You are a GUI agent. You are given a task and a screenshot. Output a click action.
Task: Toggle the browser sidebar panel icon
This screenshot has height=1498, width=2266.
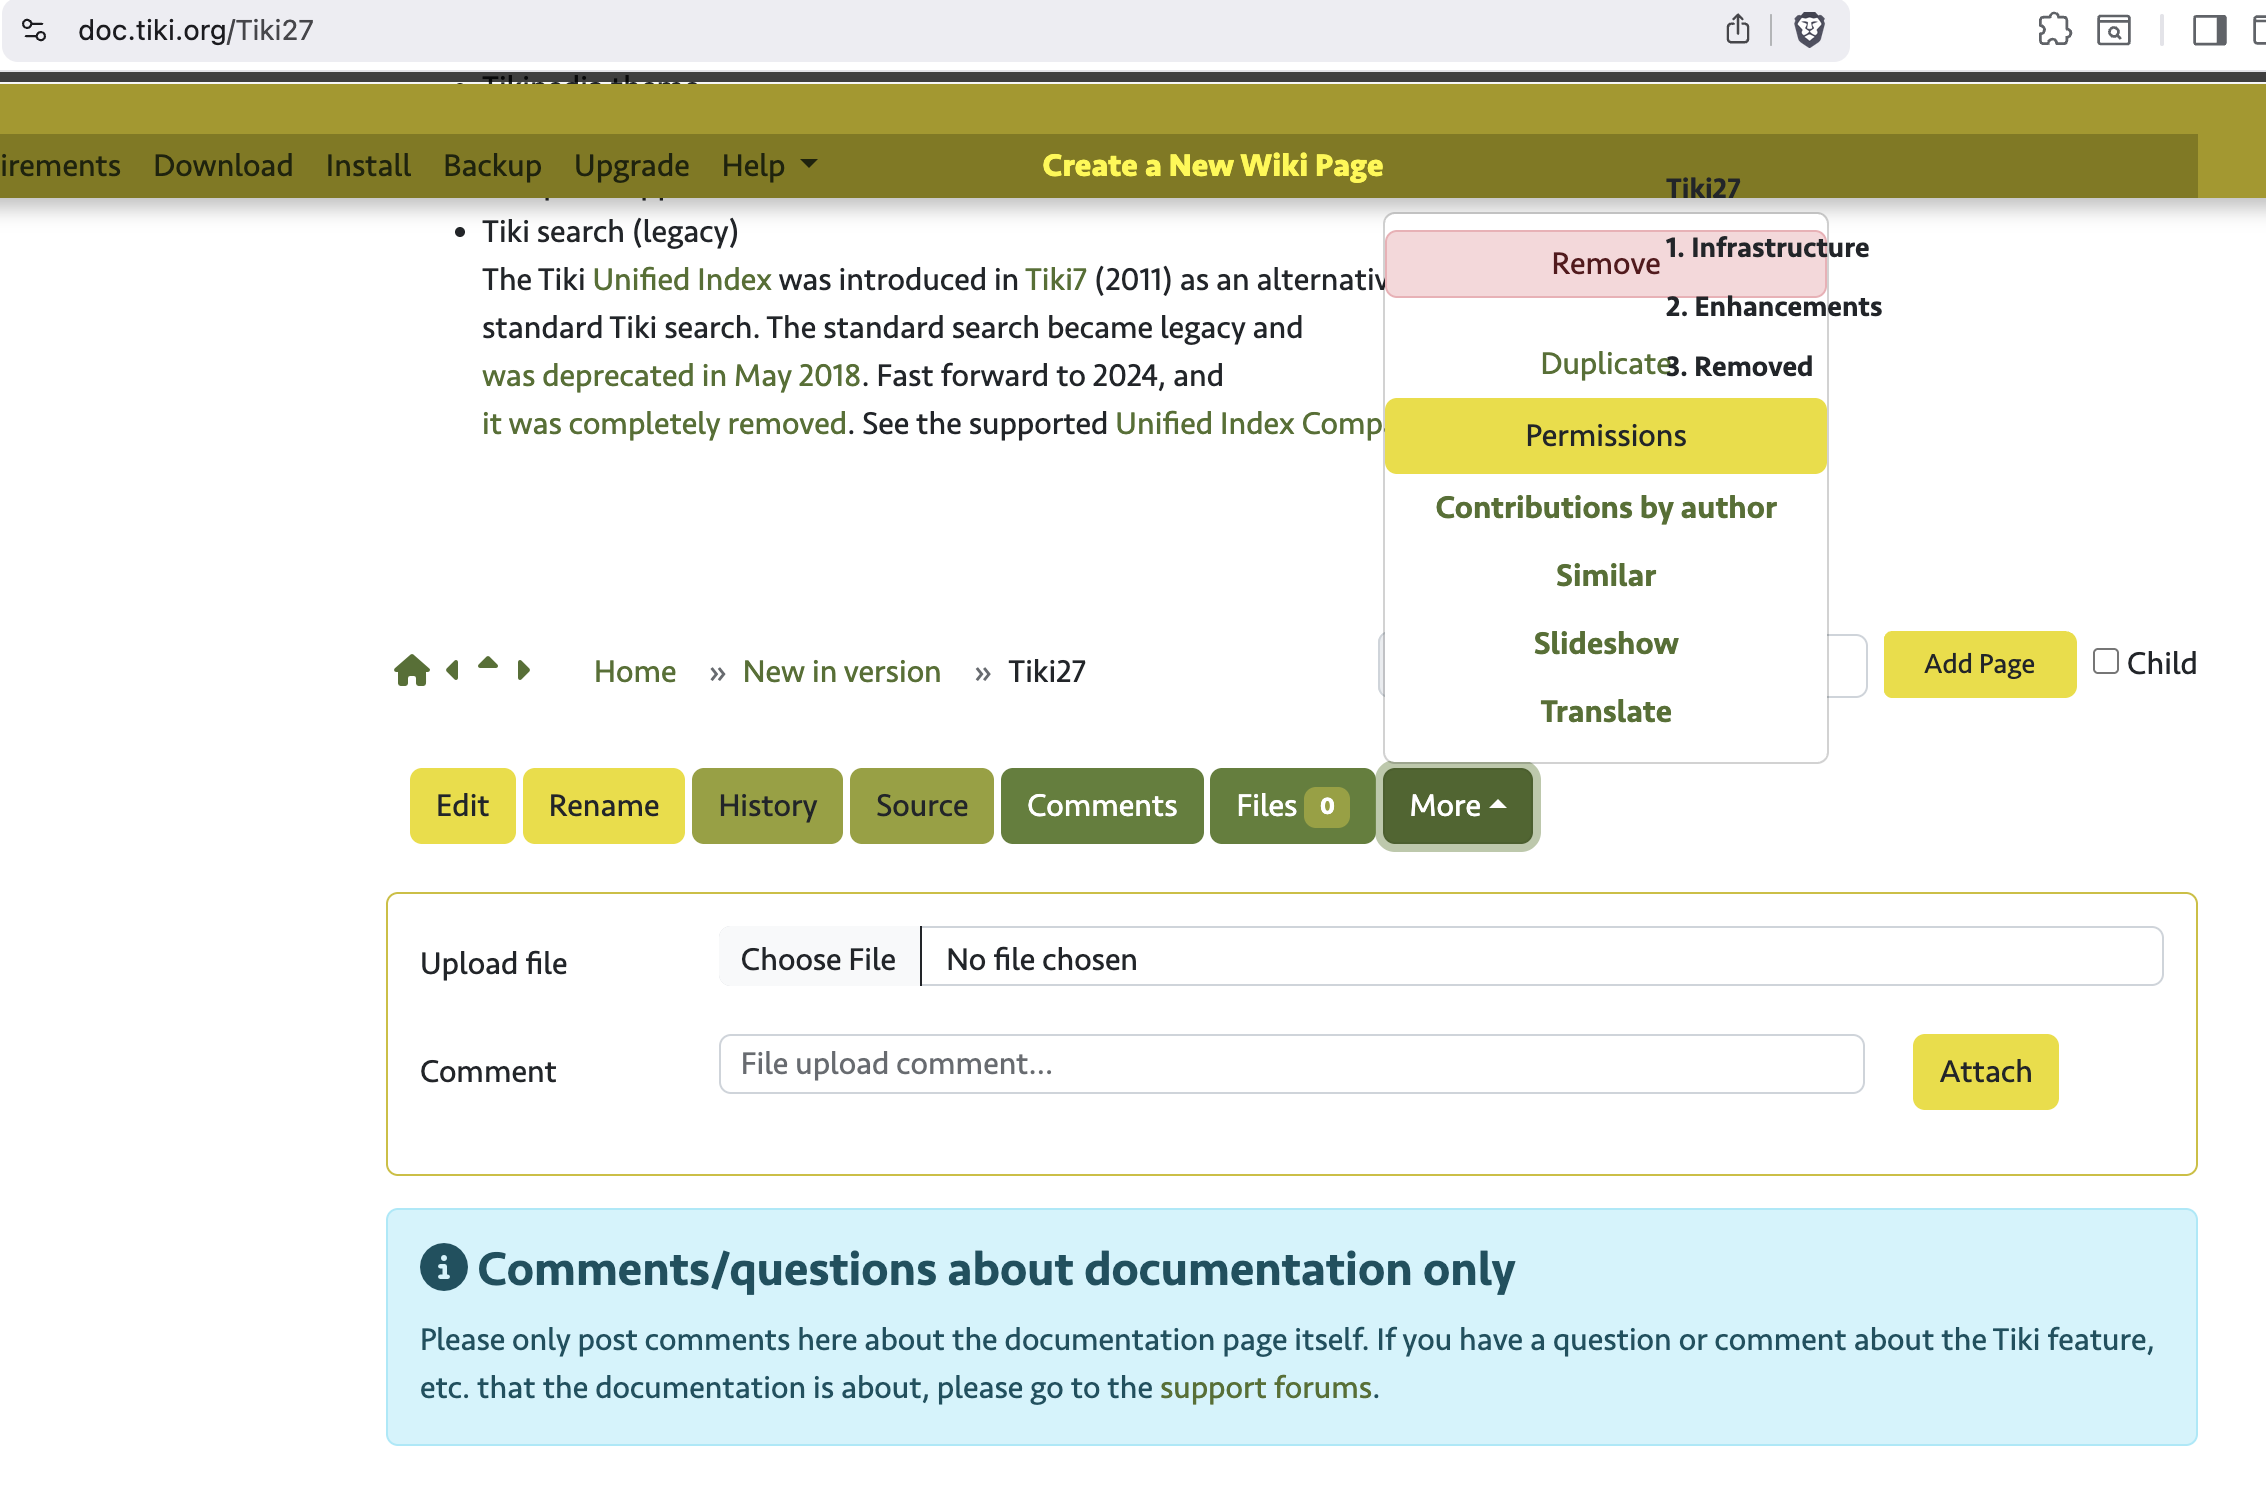tap(2209, 30)
